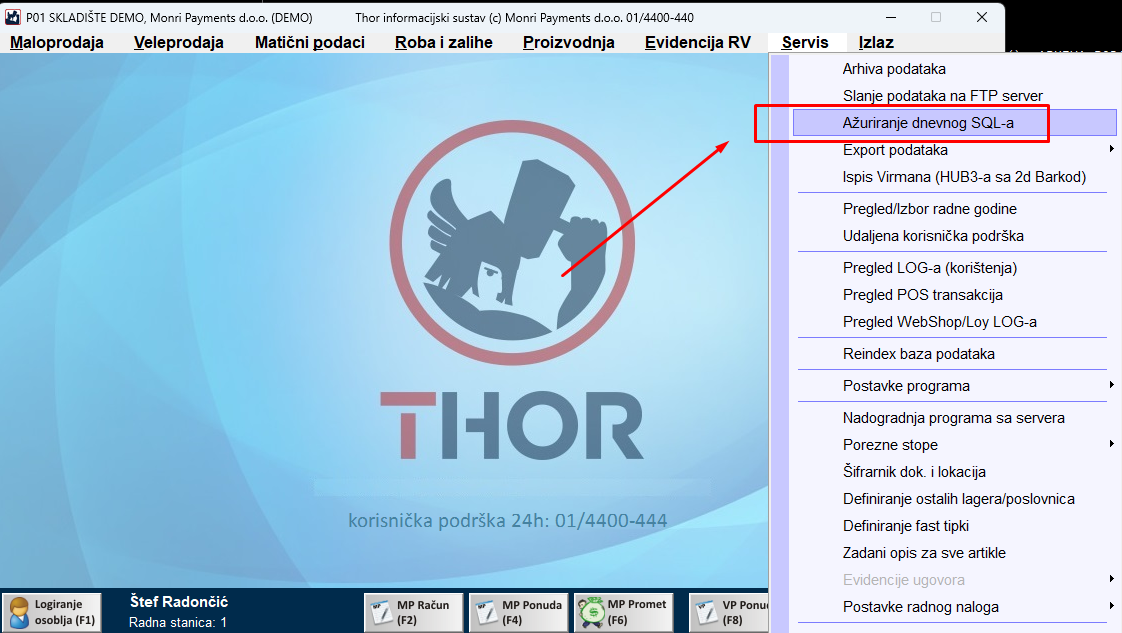Open the VP Ponuda (F8) button
This screenshot has width=1122, height=633.
[x=728, y=612]
